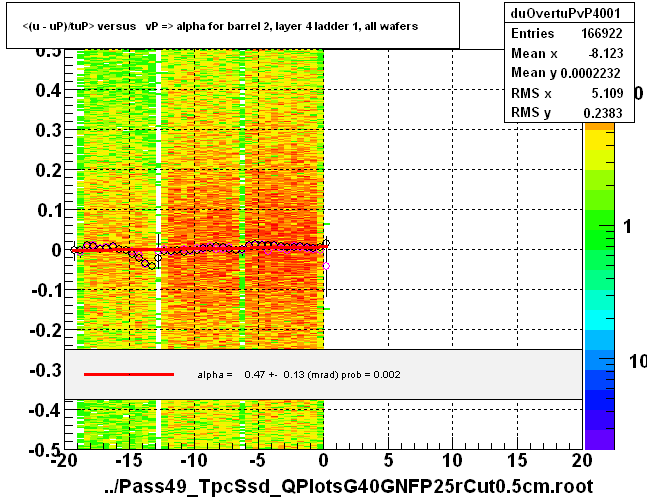The image size is (647, 499).
Task: Click the x-axis label 5
Action: click(388, 460)
